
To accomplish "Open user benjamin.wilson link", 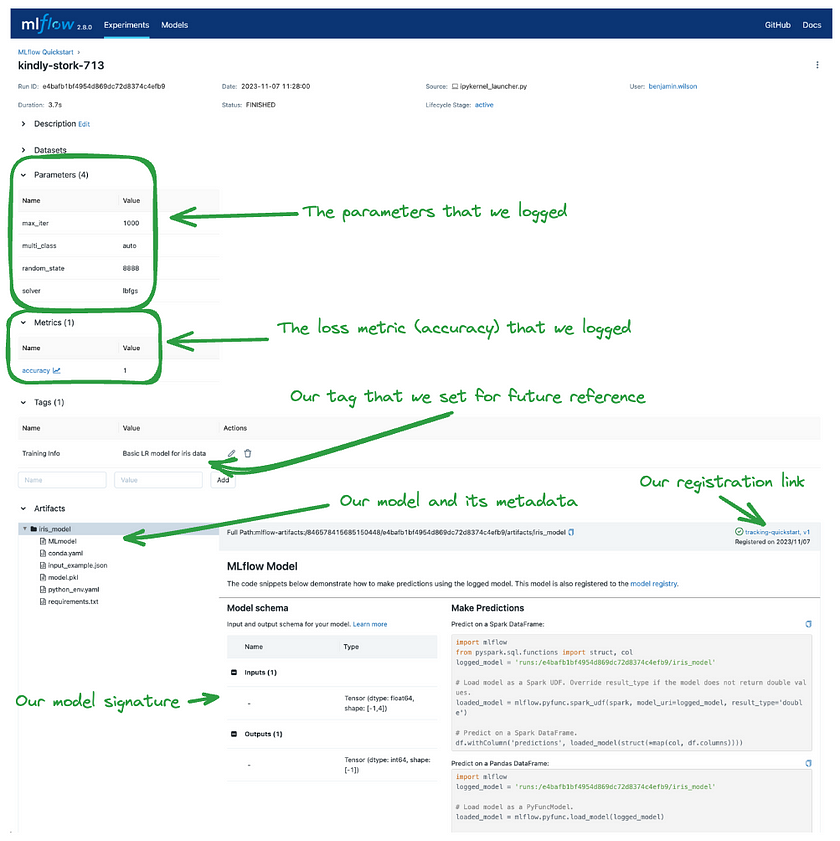I will (673, 86).
